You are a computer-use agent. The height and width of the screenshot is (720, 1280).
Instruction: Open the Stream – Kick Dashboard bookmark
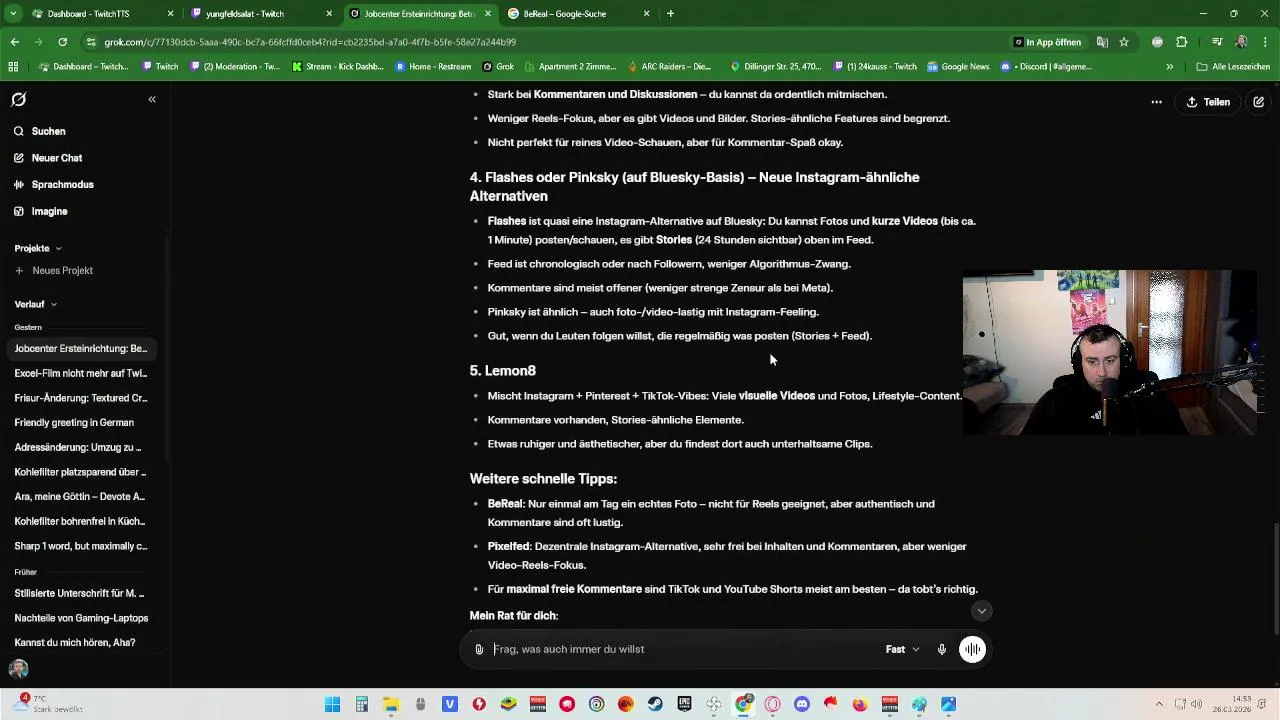pos(338,67)
